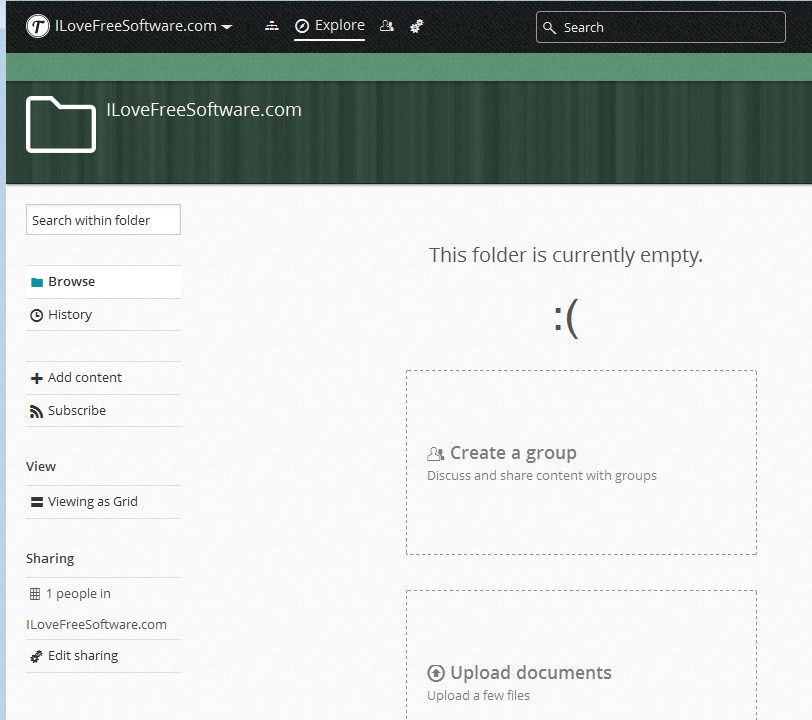Select Subscribe in the sidebar

pyautogui.click(x=104, y=411)
